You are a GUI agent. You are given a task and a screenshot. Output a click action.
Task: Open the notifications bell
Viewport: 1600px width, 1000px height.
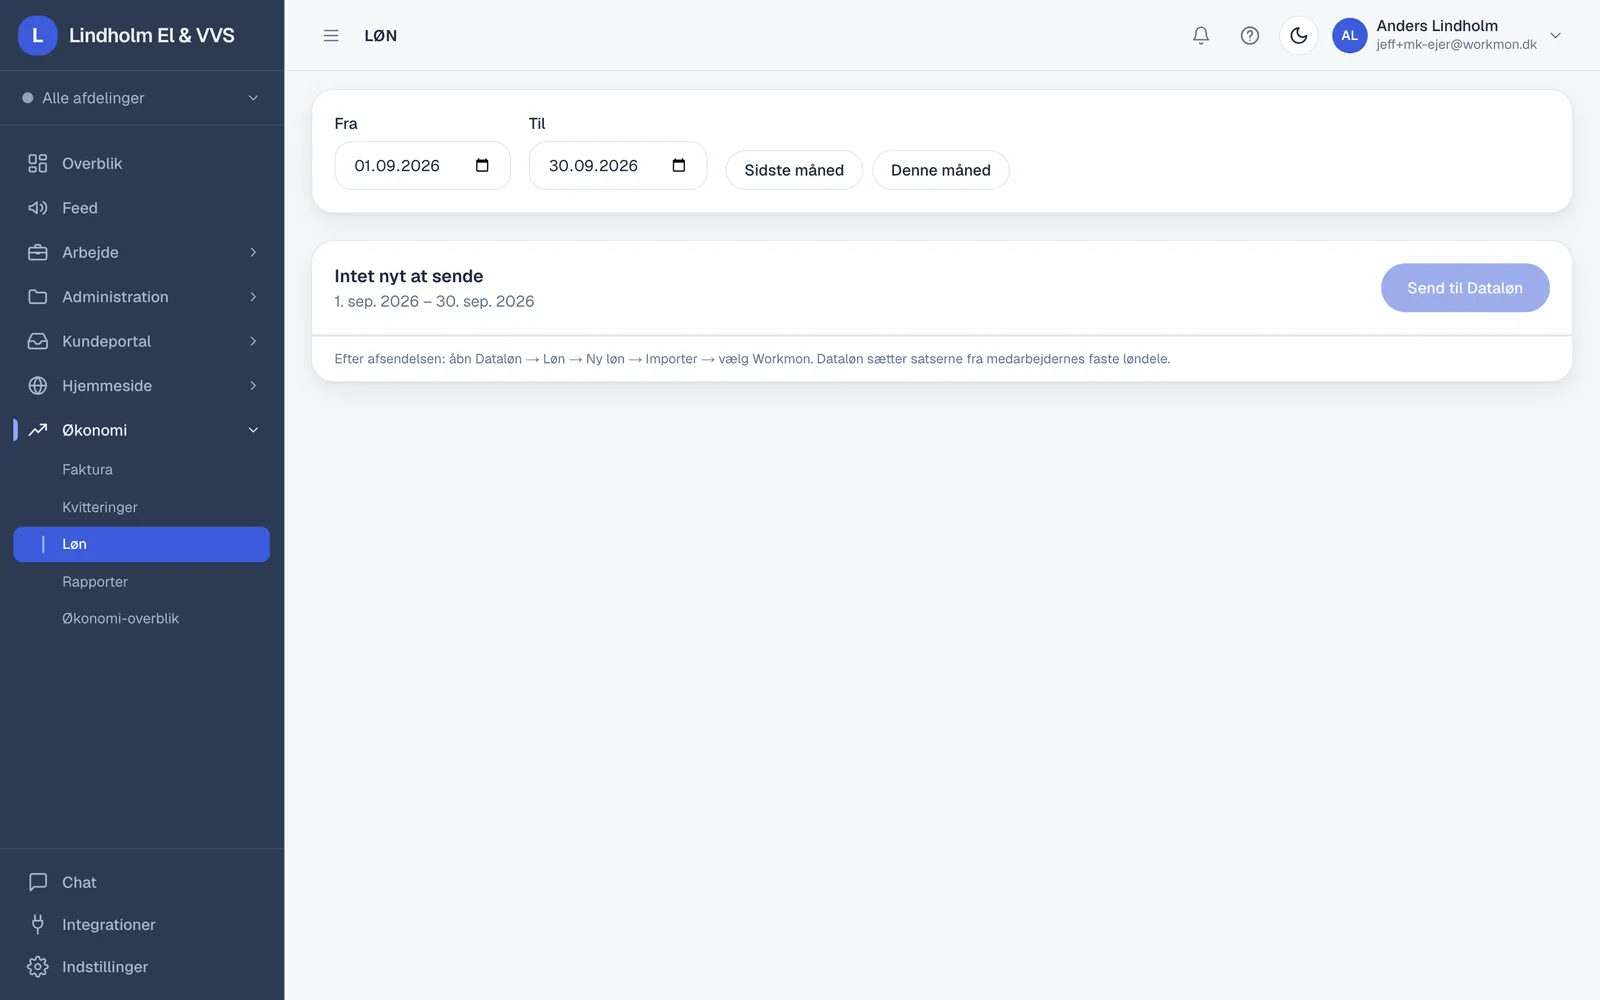(1201, 36)
